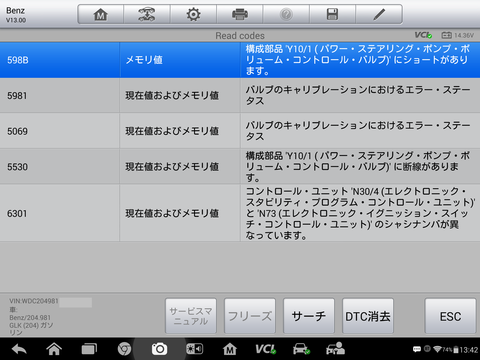Viewport: 480px width, 360px height.
Task: Open MaxiSys home icon in bottom bar
Action: coord(230,349)
